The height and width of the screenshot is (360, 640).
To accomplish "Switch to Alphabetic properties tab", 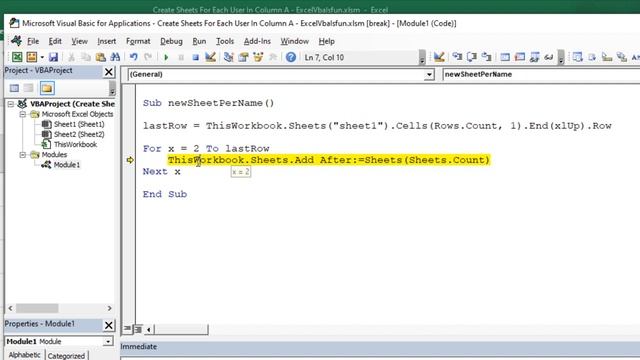I will pos(24,355).
